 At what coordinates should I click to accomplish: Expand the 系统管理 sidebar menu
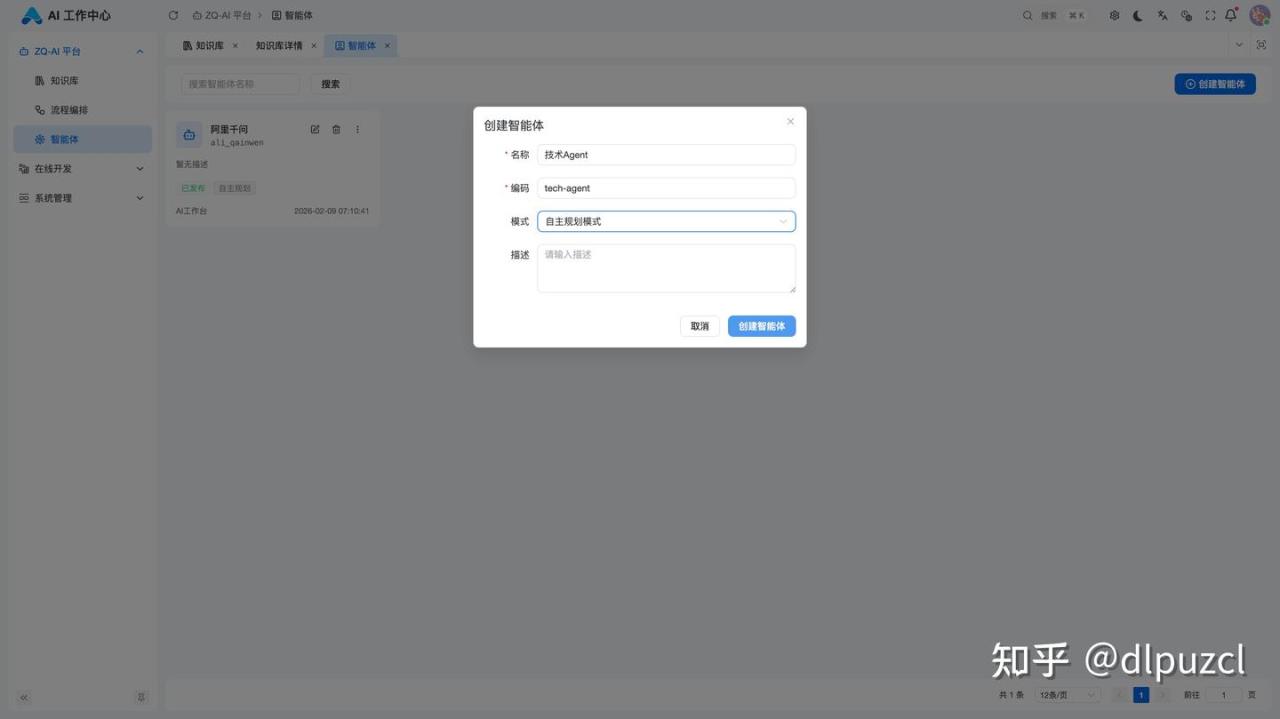point(82,198)
